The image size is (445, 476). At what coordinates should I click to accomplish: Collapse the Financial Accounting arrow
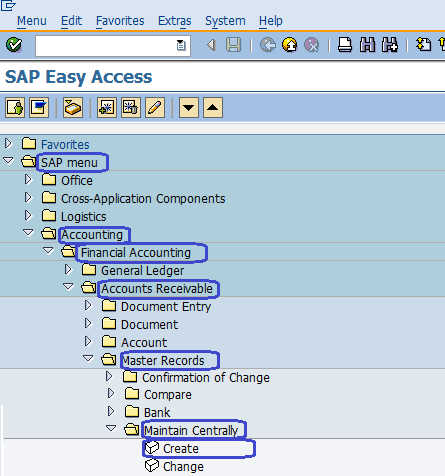[x=48, y=250]
